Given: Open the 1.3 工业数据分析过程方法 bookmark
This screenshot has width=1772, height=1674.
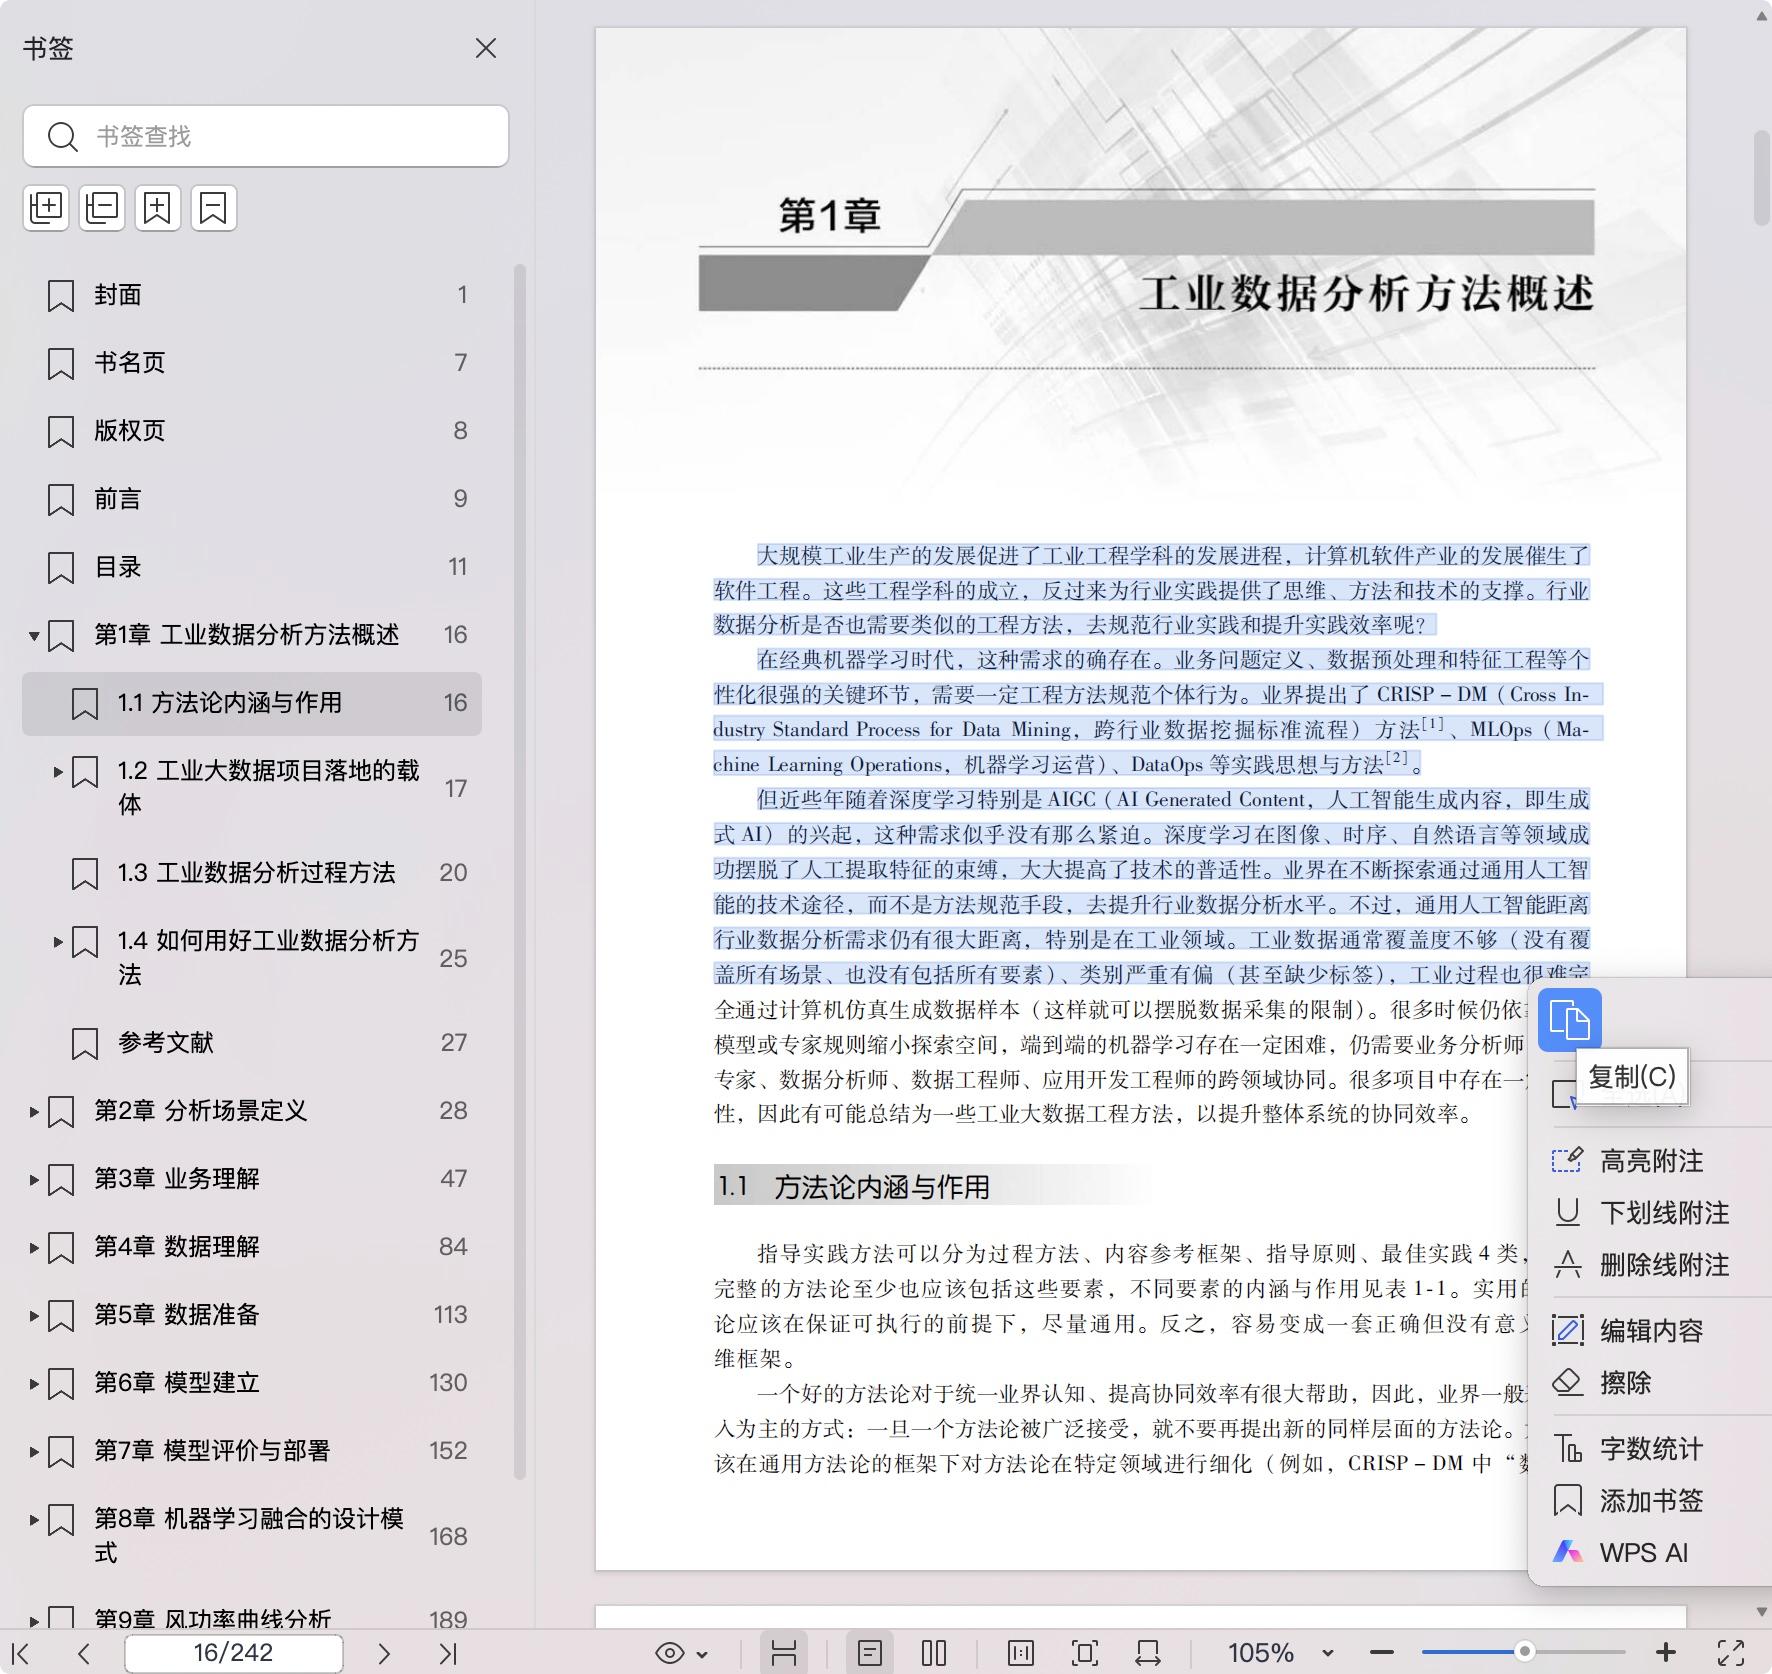Looking at the screenshot, I should (x=256, y=873).
